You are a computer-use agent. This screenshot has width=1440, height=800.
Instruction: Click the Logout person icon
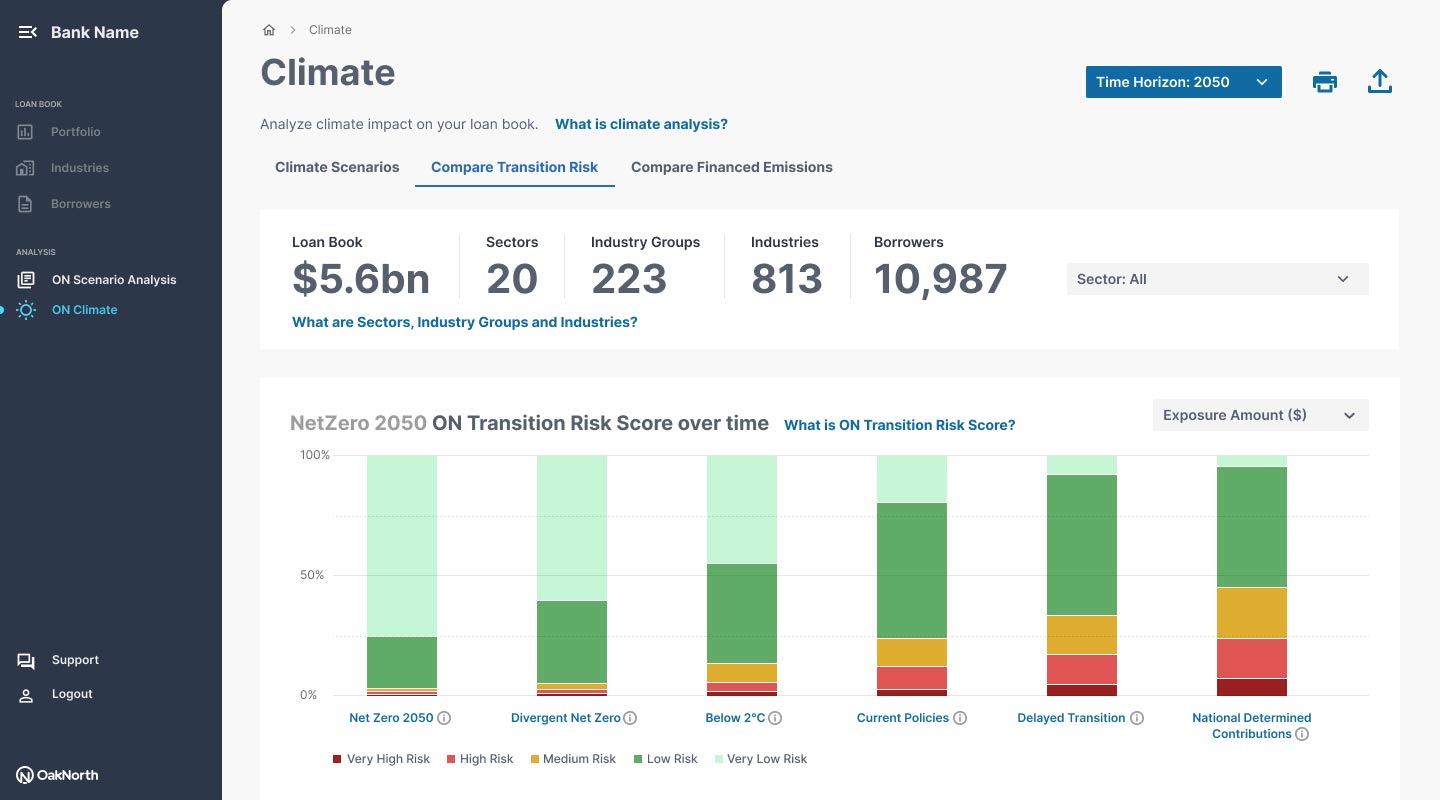[26, 695]
